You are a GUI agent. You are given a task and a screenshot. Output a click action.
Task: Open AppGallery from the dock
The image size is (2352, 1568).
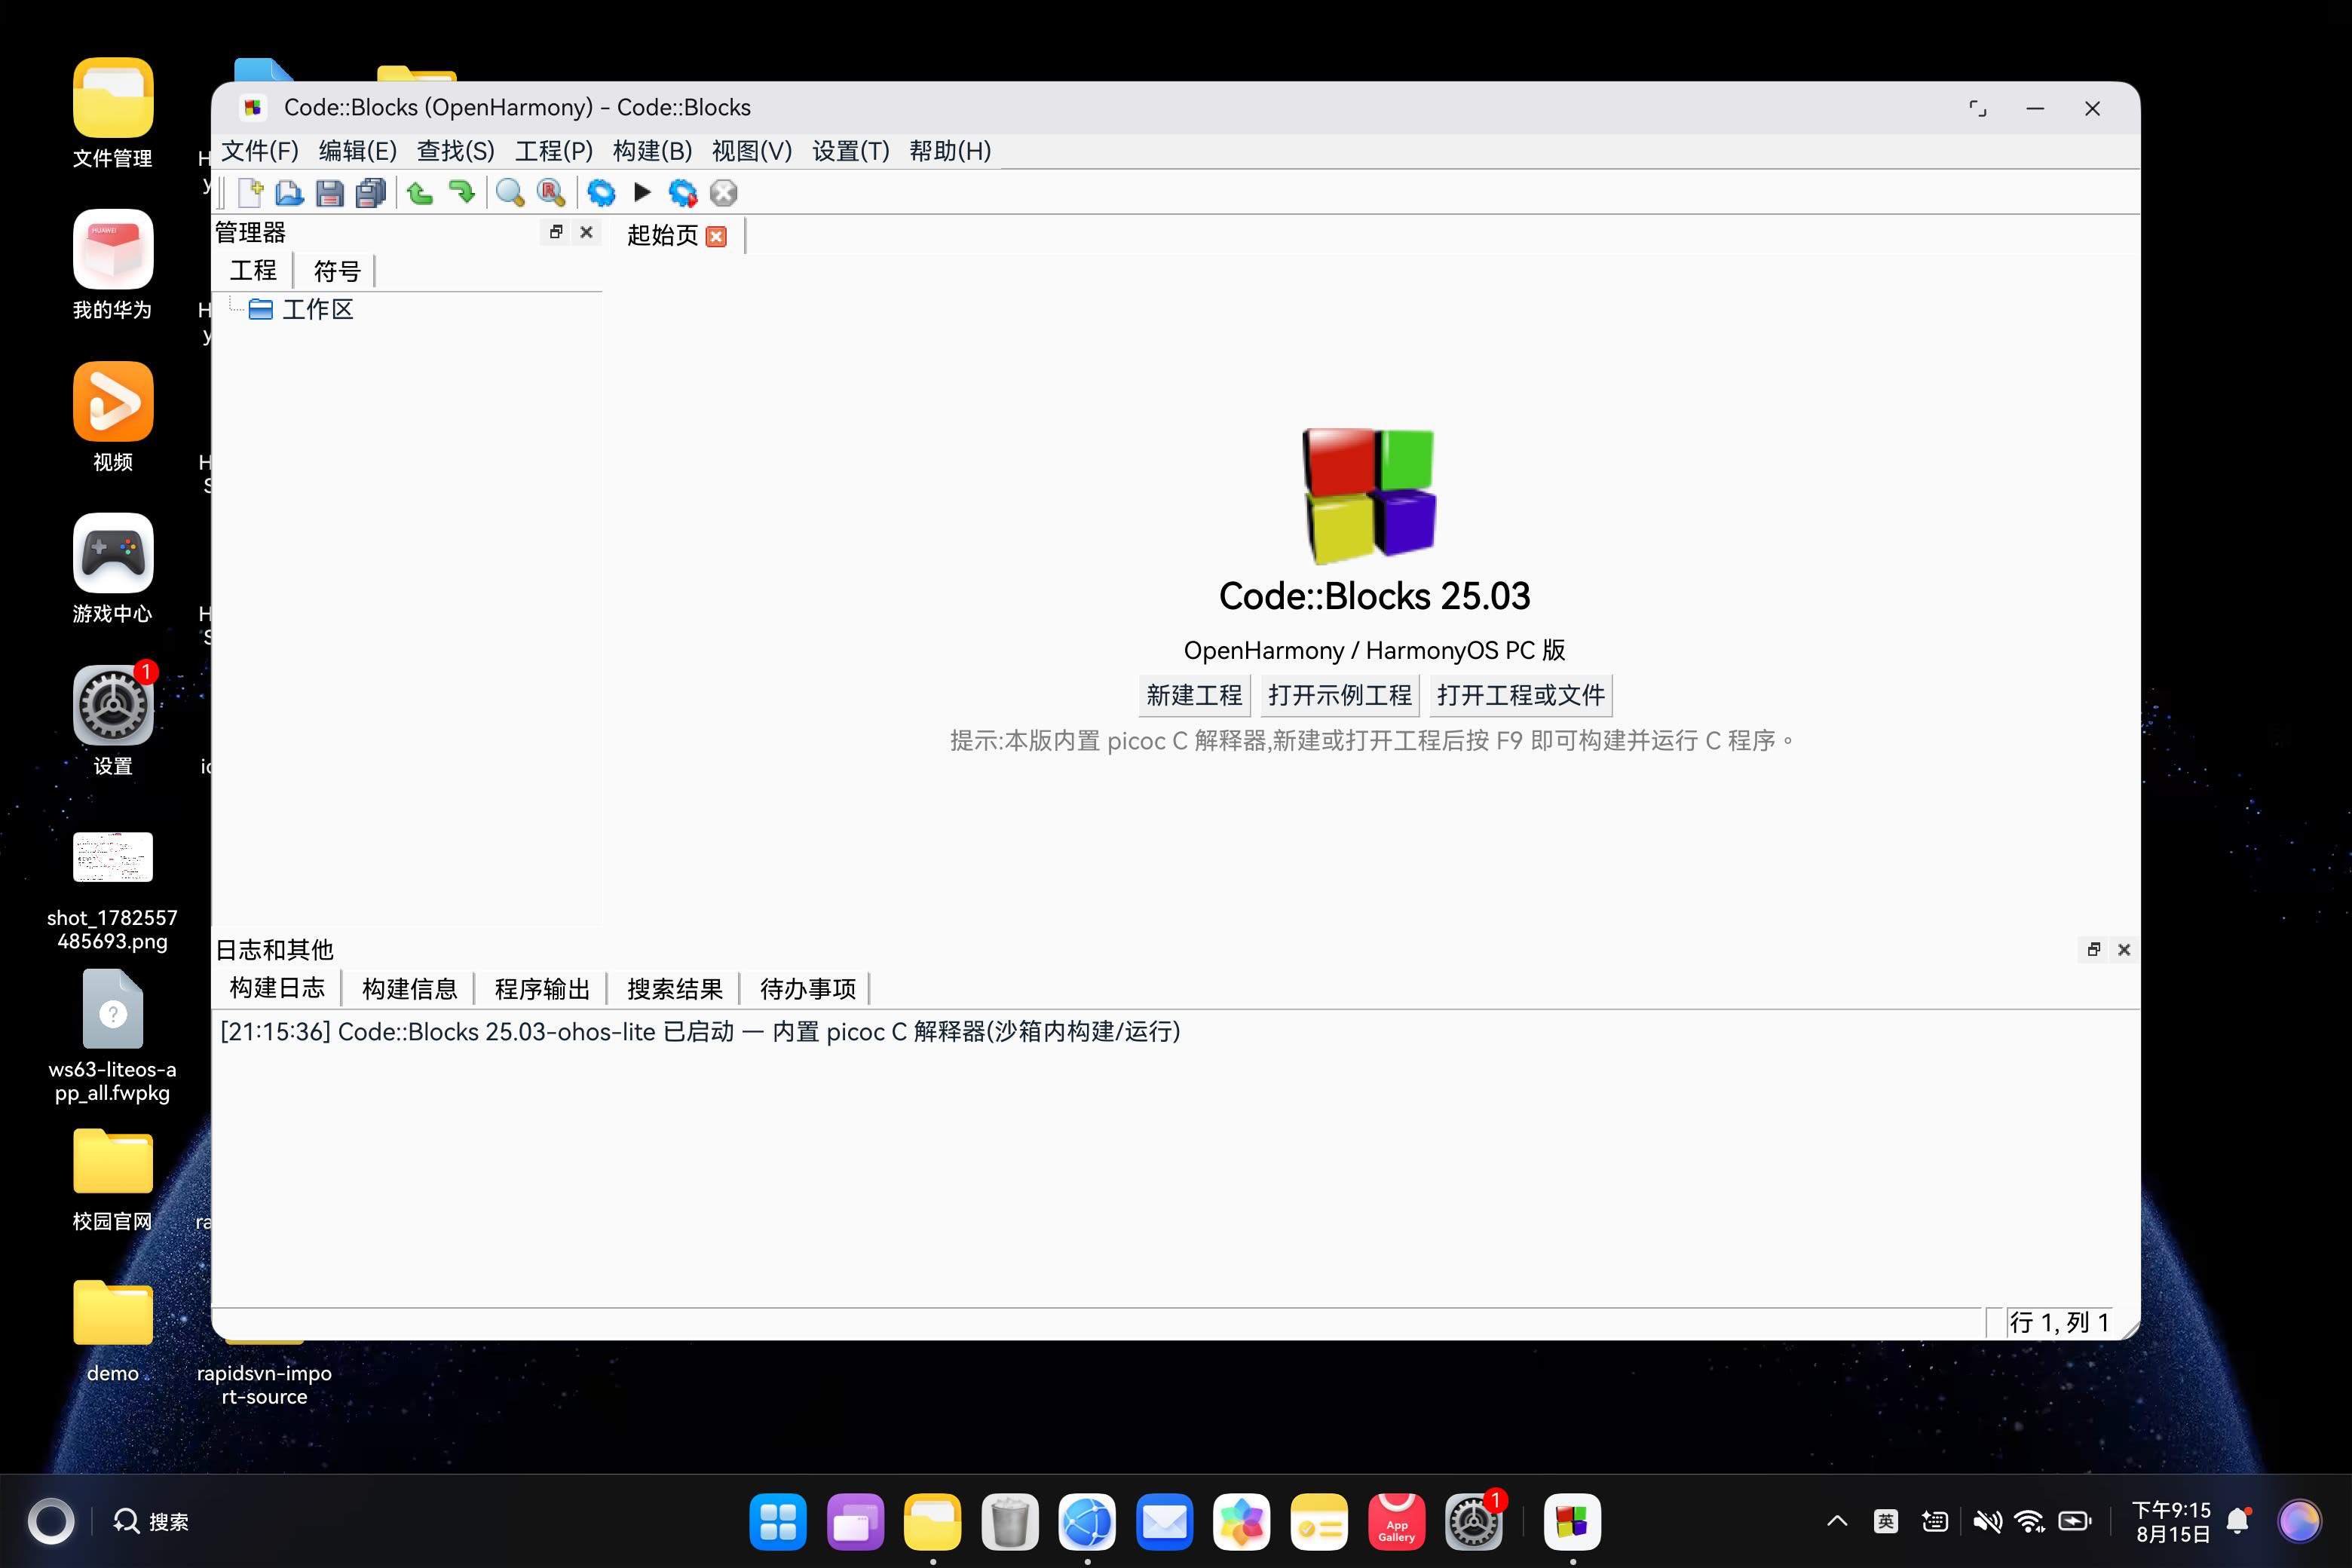tap(1397, 1522)
